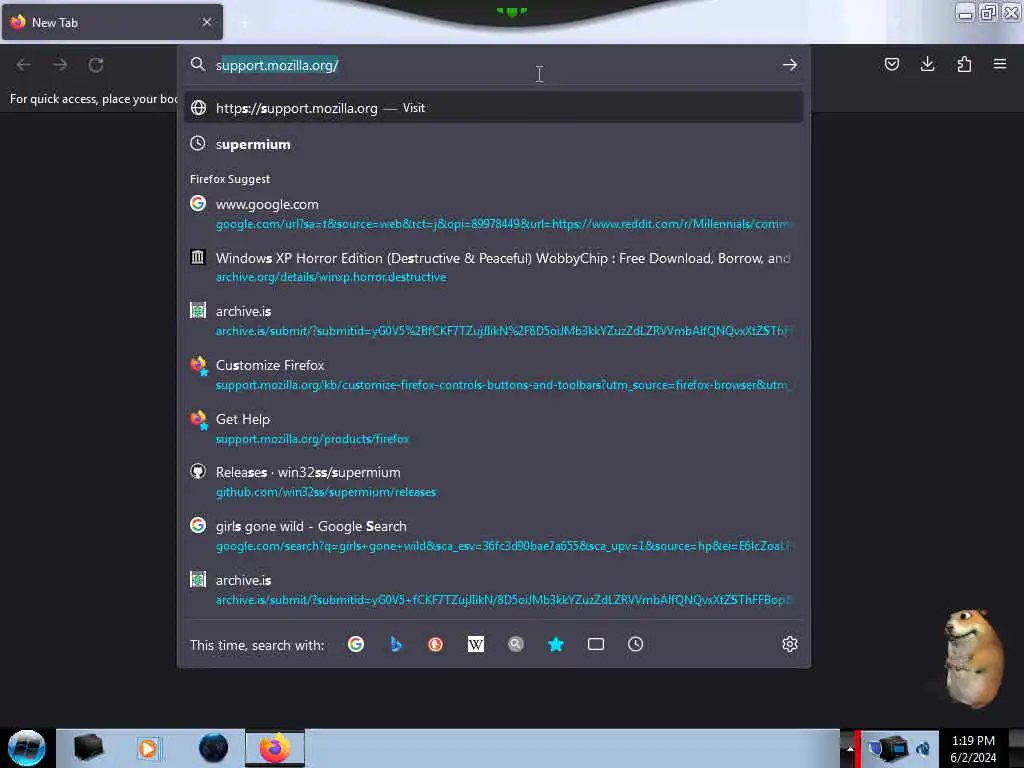Image resolution: width=1024 pixels, height=768 pixels.
Task: Visit https://support.mozilla.org suggestion
Action: click(494, 108)
